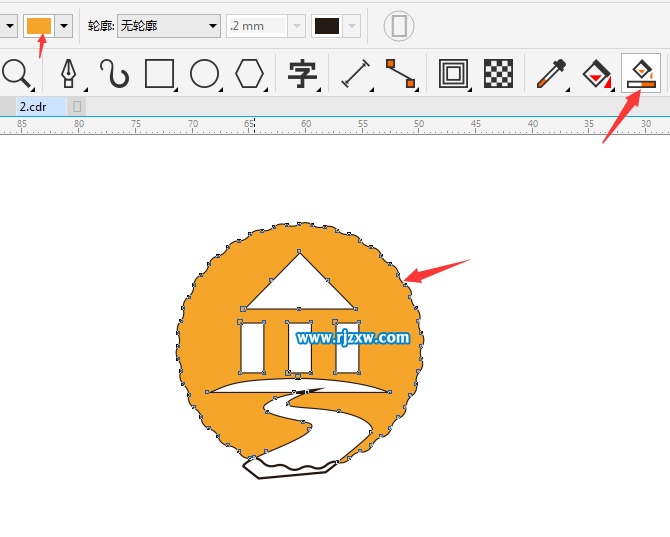Activate the Smart Fill tool
This screenshot has width=670, height=537.
(x=641, y=73)
